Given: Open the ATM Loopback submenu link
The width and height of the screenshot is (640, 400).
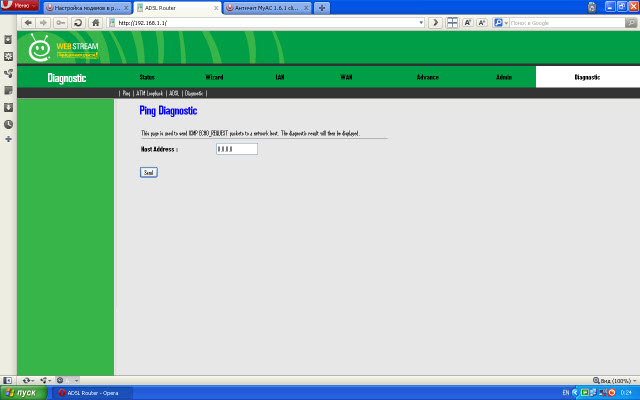Looking at the screenshot, I should [149, 93].
